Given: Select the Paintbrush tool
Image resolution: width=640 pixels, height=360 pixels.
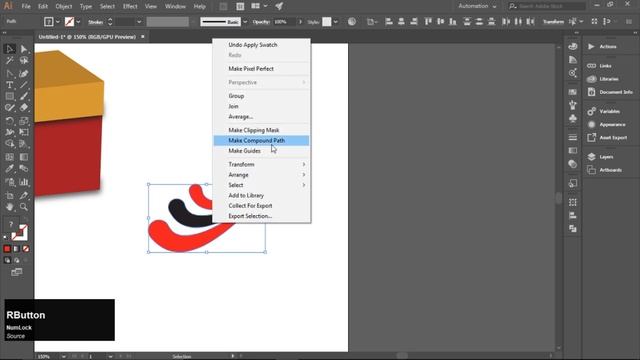Looking at the screenshot, I should point(24,96).
